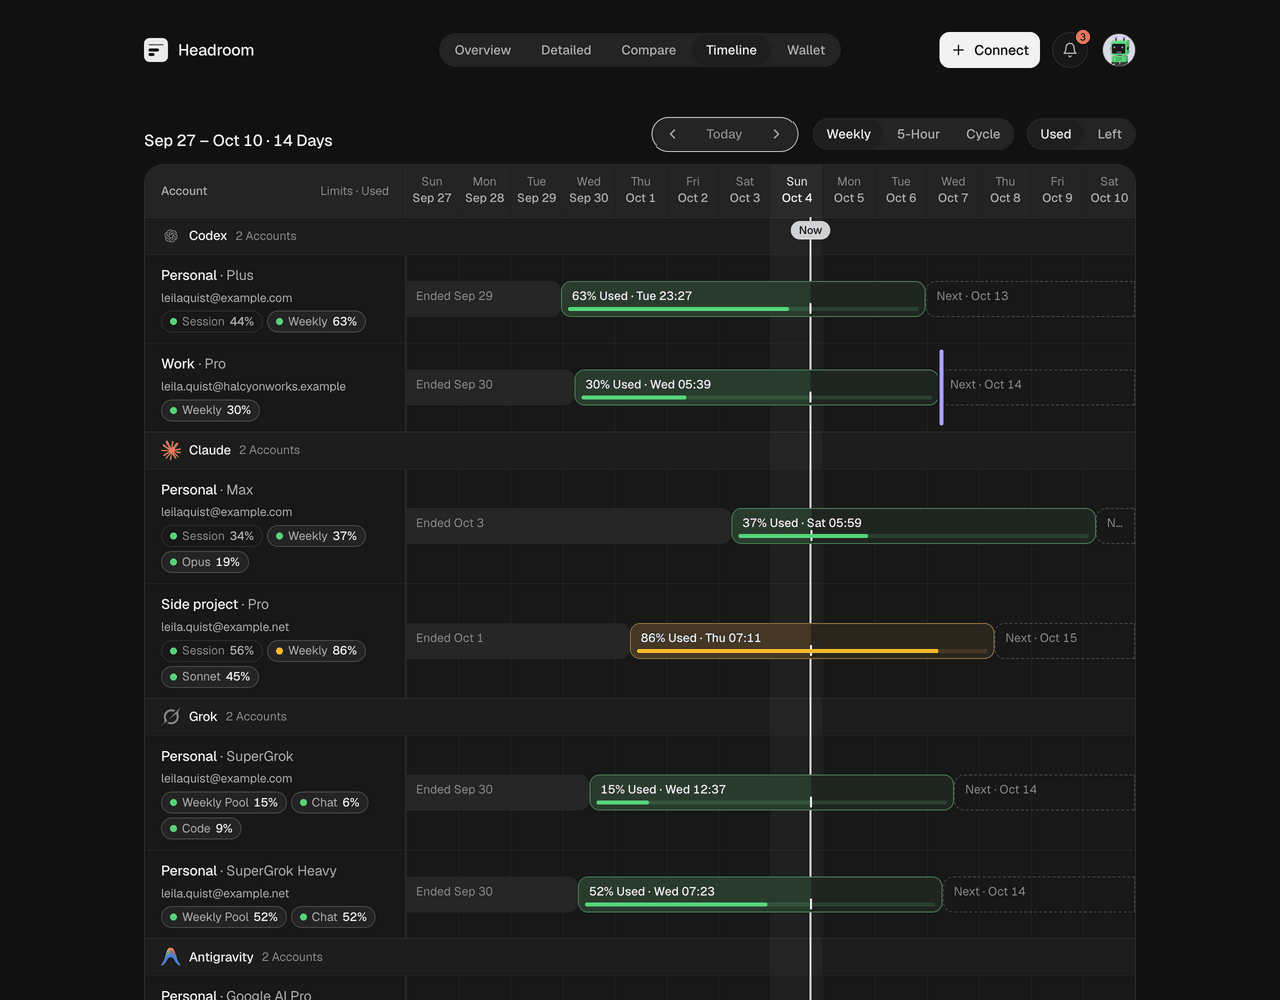Click the Next · Oct 15 block
1280x1000 pixels.
[x=1065, y=641]
